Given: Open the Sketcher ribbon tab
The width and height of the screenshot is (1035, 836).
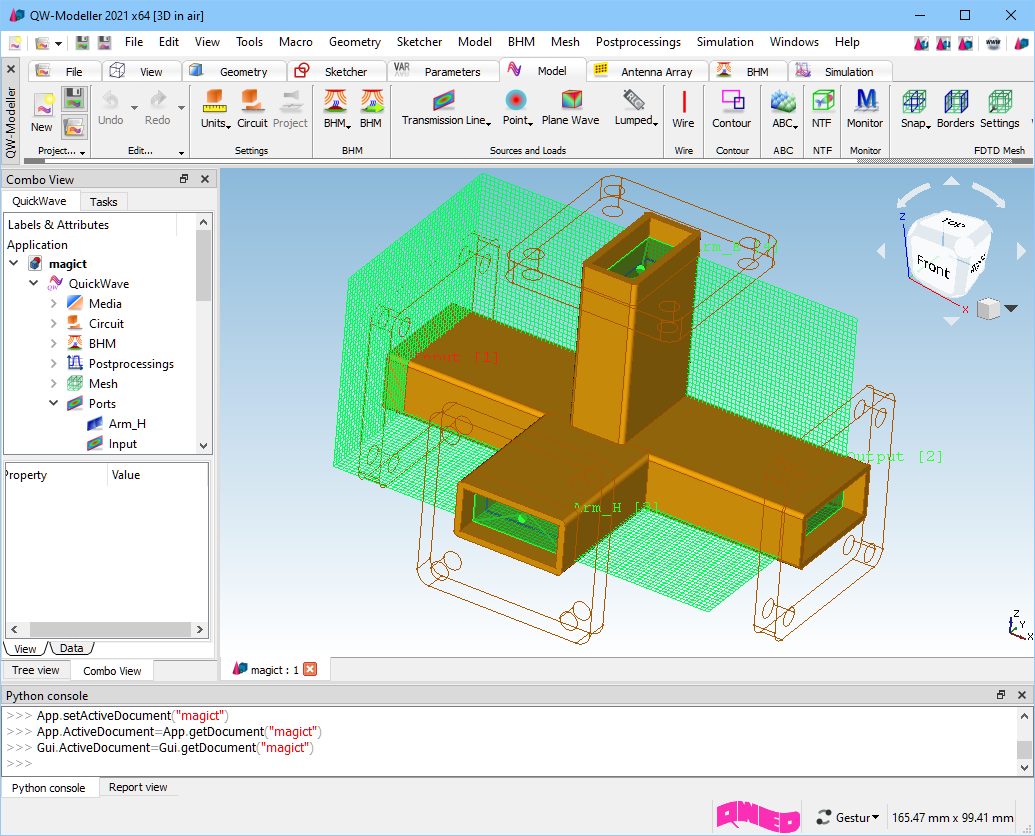Looking at the screenshot, I should [x=337, y=71].
